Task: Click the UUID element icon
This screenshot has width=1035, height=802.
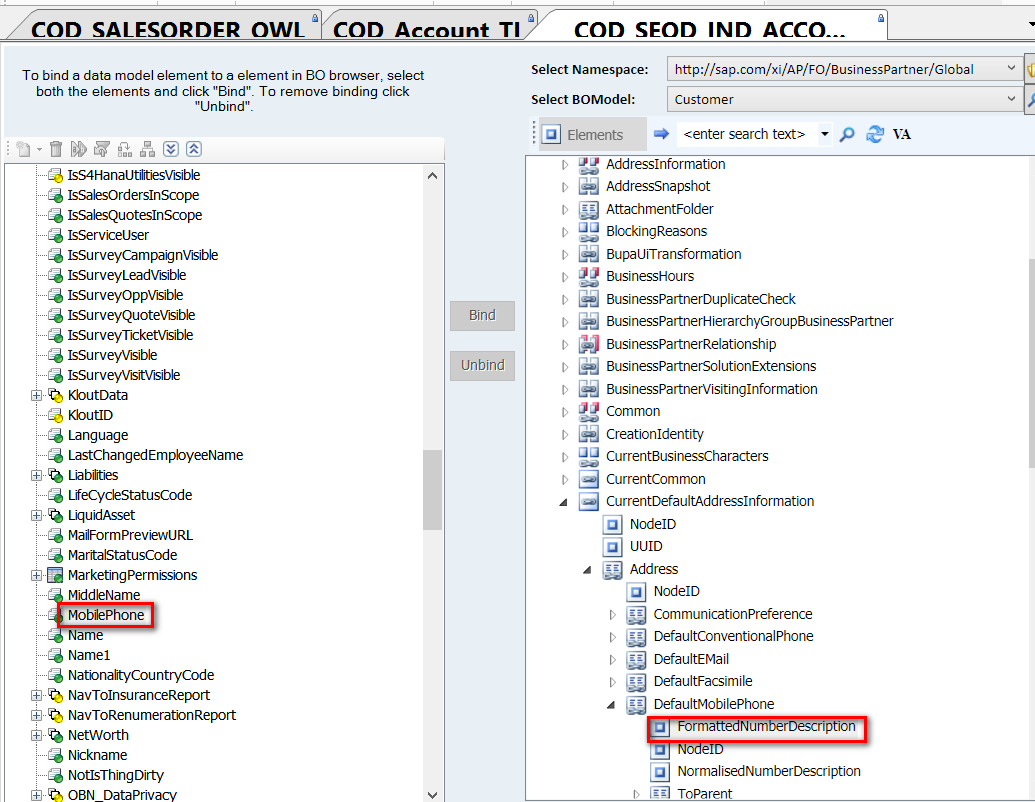Action: point(613,547)
